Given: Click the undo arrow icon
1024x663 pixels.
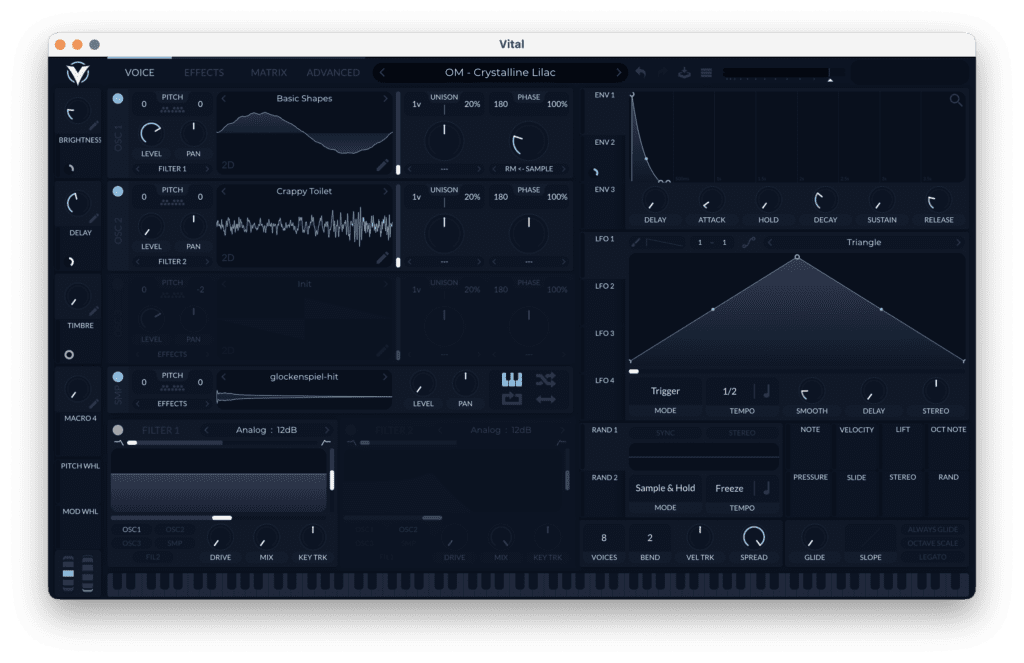Looking at the screenshot, I should click(641, 73).
